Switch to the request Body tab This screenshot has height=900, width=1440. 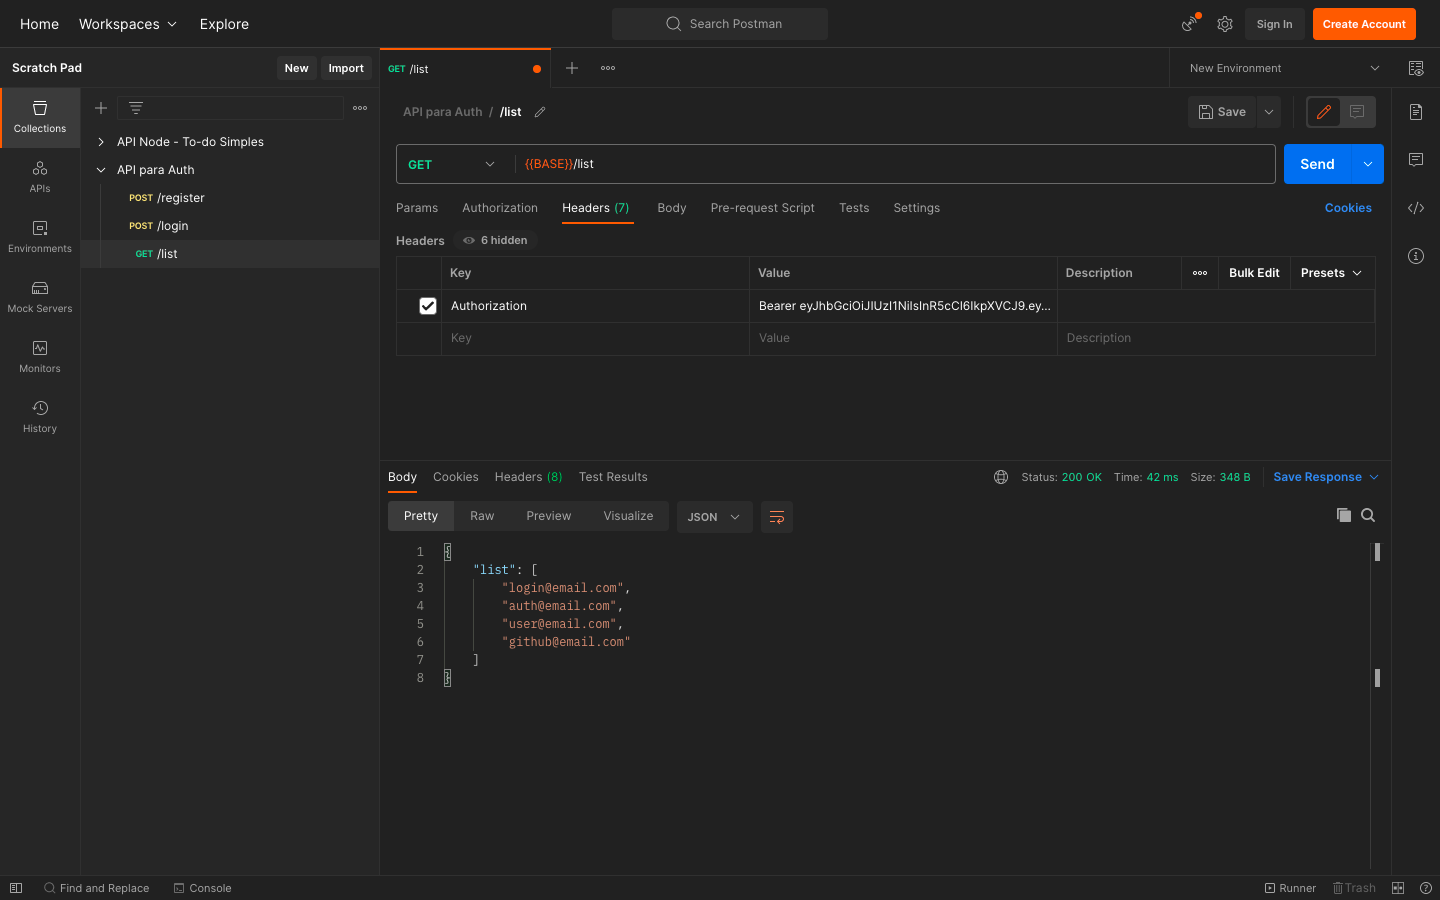point(672,208)
